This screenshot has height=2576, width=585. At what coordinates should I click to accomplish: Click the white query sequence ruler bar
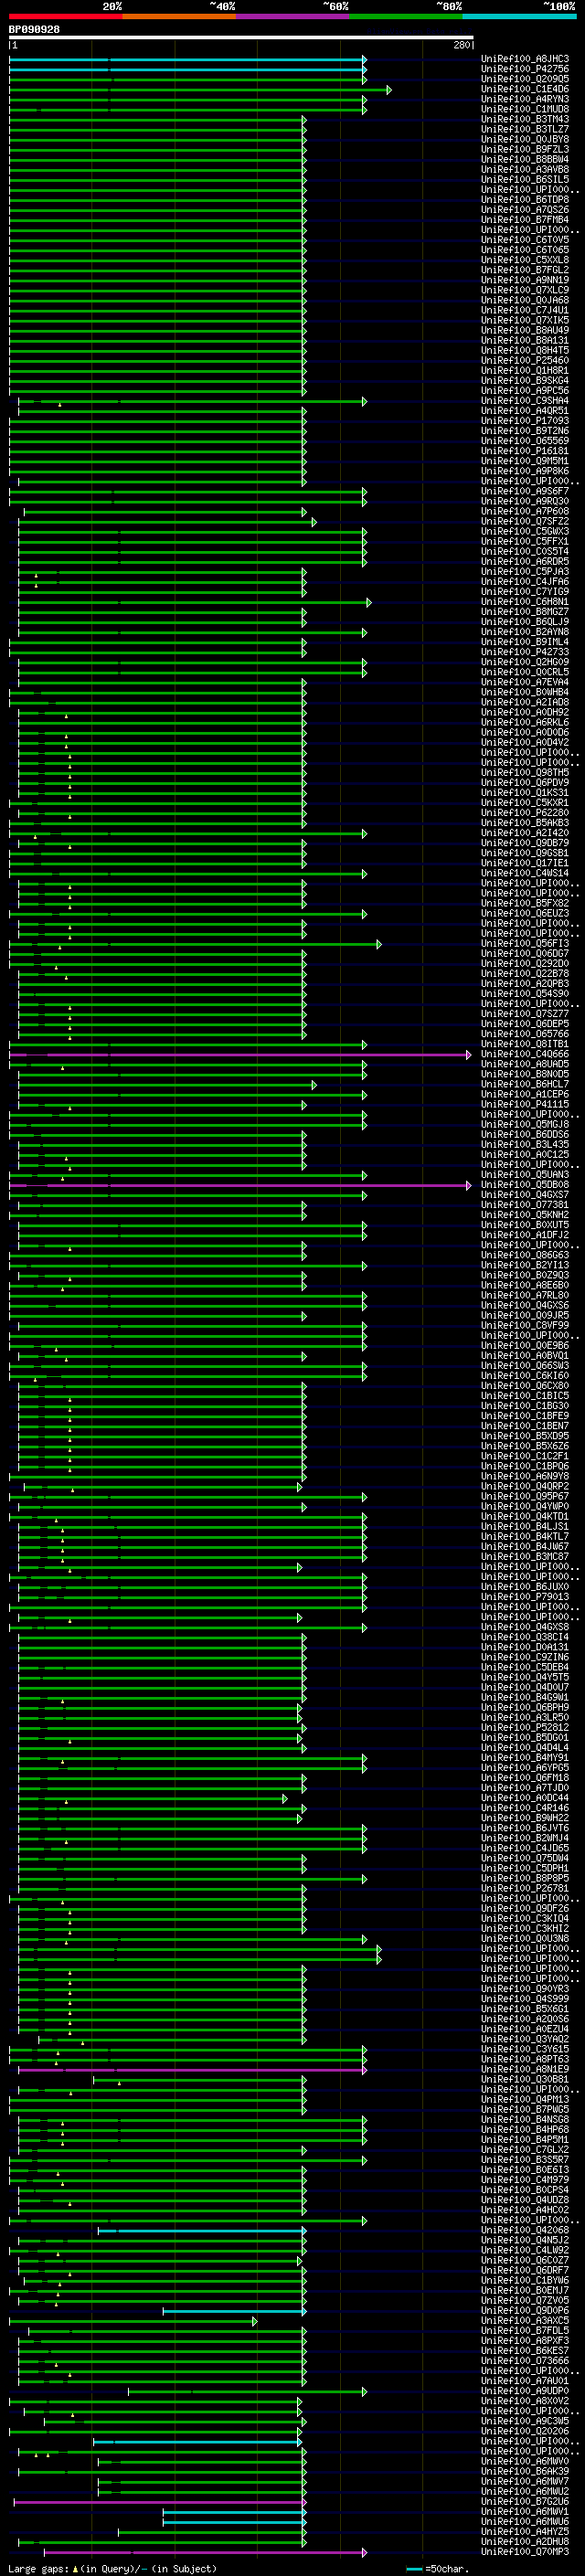pos(241,38)
